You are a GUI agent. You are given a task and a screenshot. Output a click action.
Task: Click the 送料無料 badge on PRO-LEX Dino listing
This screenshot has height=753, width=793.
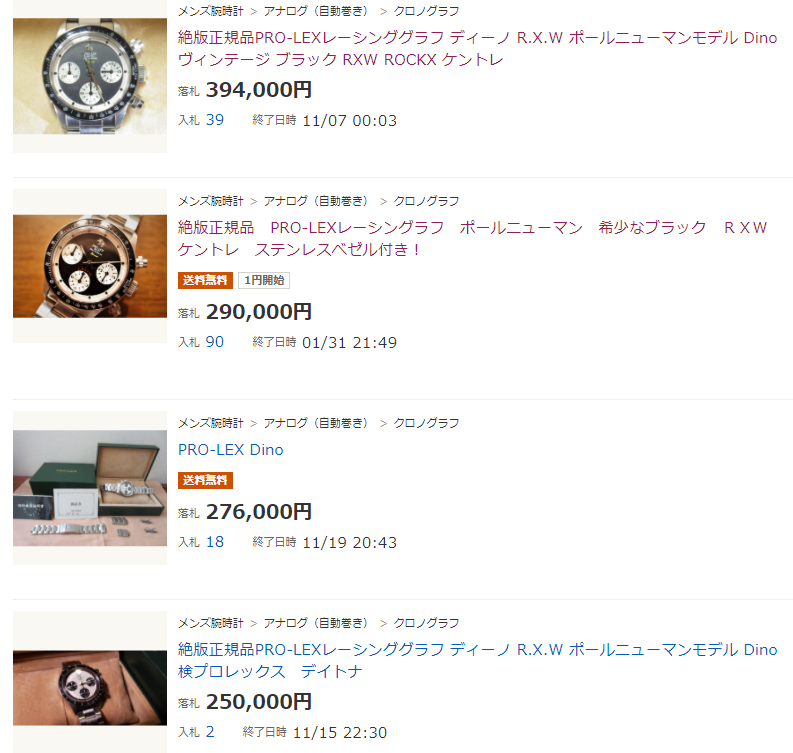point(205,480)
